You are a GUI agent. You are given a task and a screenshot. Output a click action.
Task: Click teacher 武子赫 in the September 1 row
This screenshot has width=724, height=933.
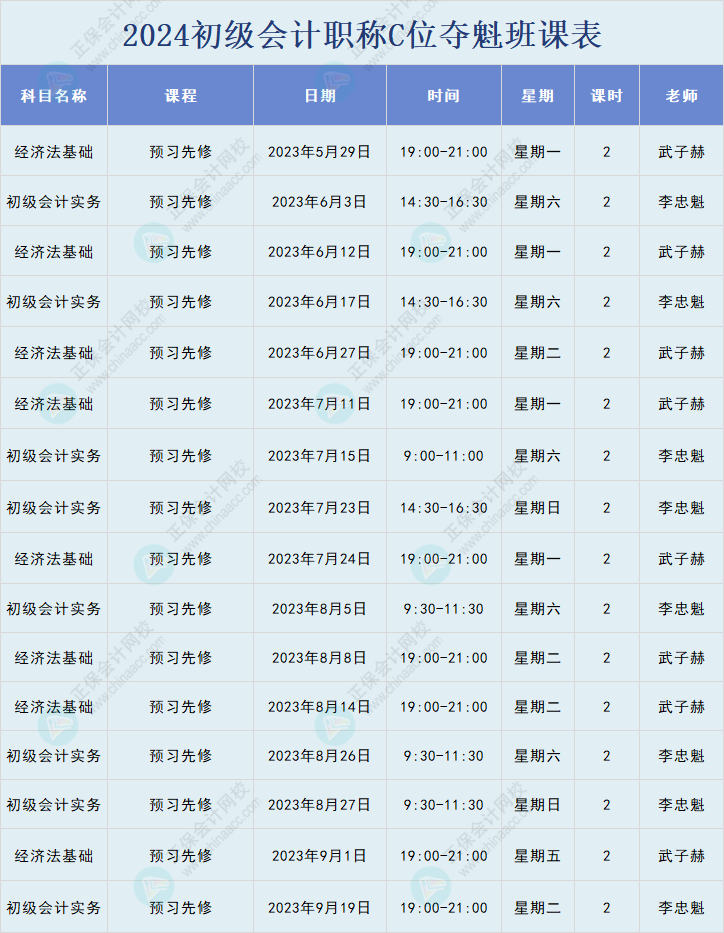click(682, 856)
